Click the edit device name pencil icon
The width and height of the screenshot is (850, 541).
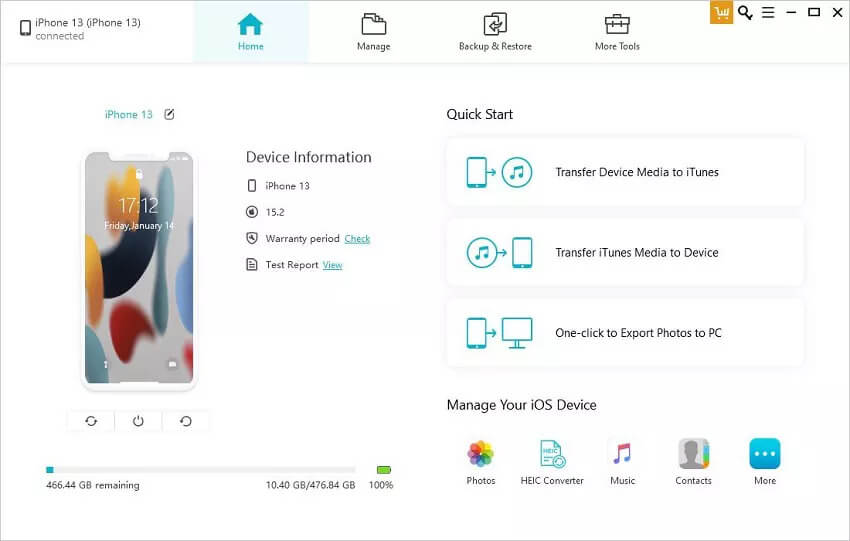click(169, 114)
